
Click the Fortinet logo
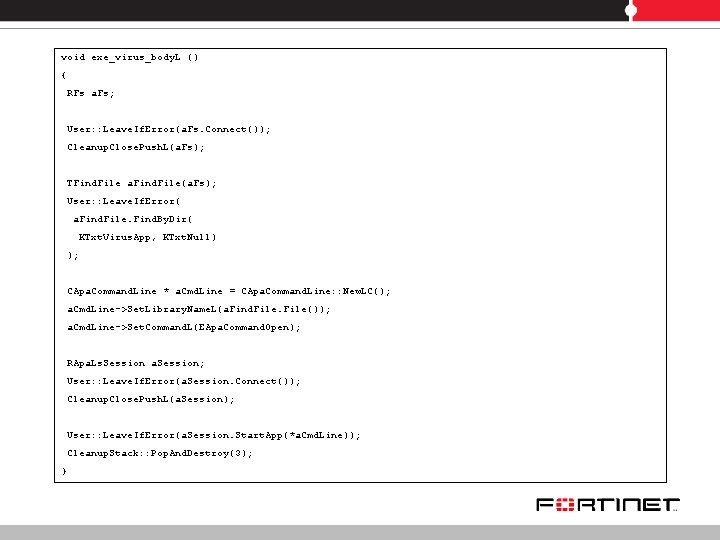pyautogui.click(x=608, y=505)
